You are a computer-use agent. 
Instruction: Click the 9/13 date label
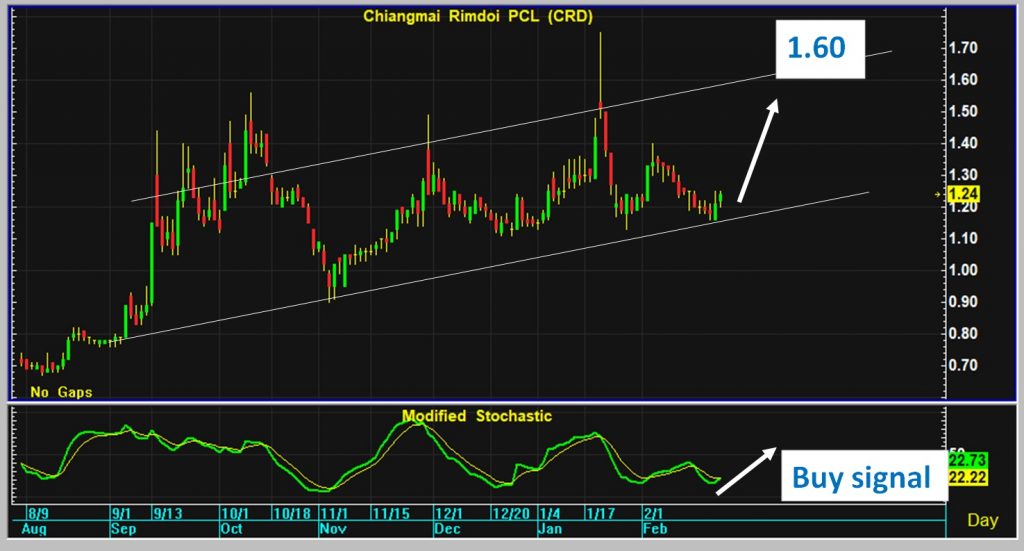[x=168, y=513]
